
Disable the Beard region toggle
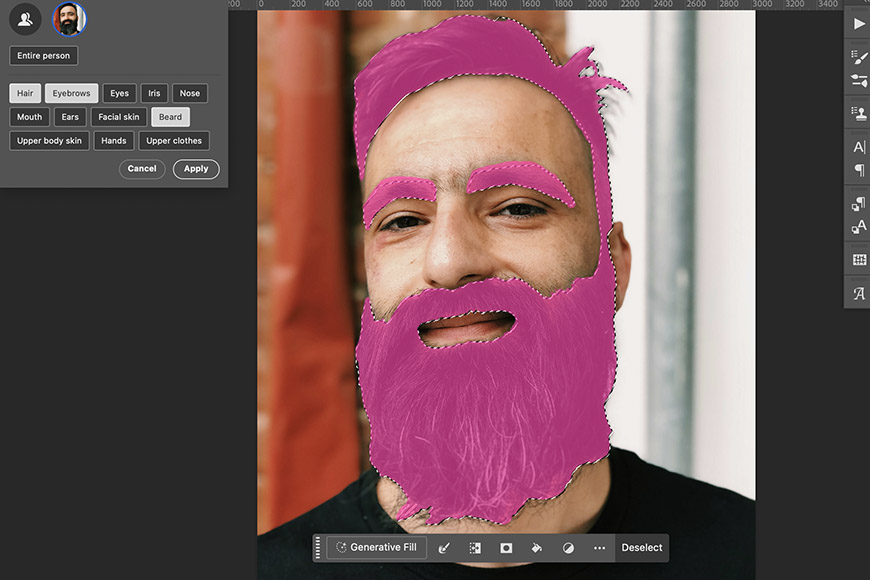[170, 117]
